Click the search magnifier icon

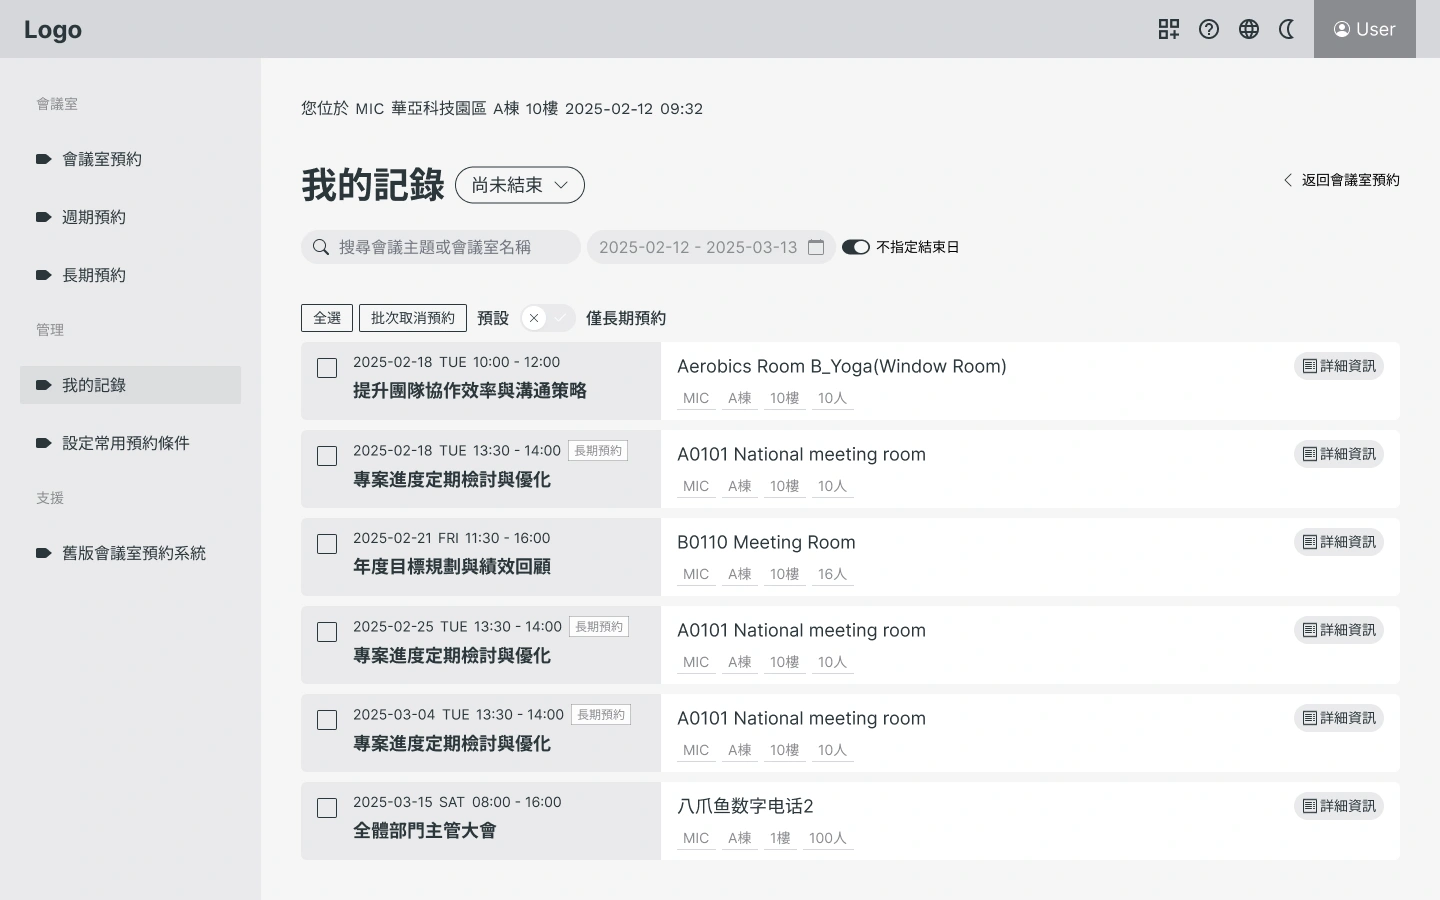tap(321, 247)
